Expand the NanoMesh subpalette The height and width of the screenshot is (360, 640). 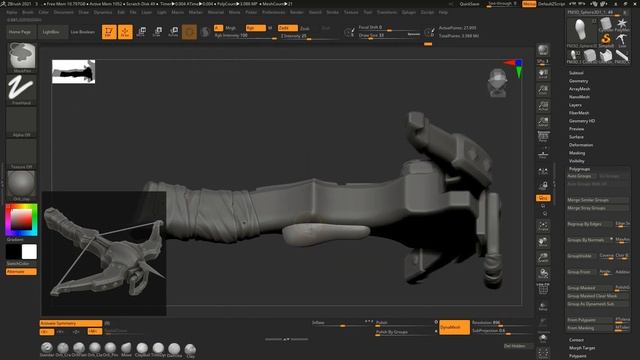pyautogui.click(x=580, y=97)
